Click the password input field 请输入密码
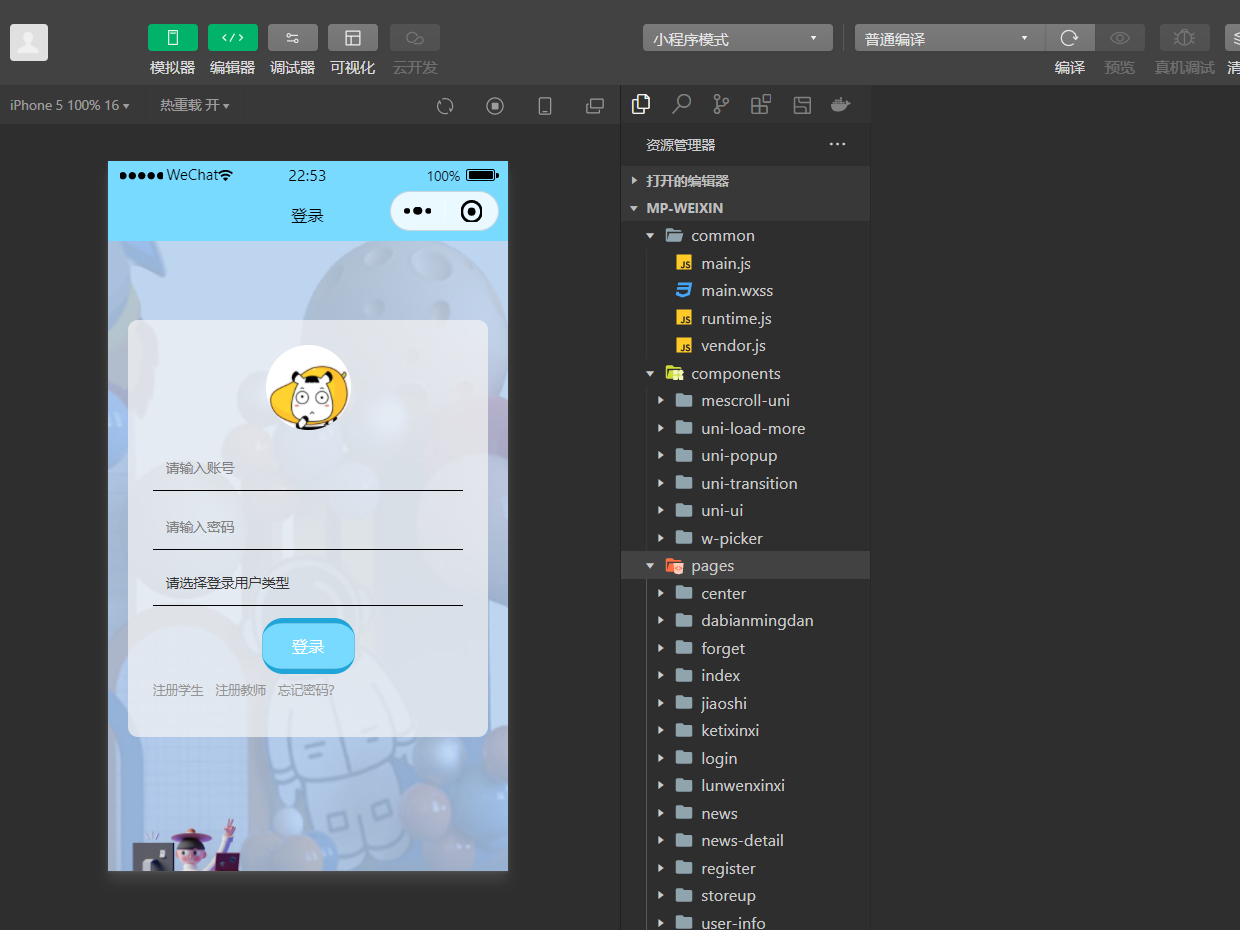Viewport: 1240px width, 930px height. [x=308, y=527]
